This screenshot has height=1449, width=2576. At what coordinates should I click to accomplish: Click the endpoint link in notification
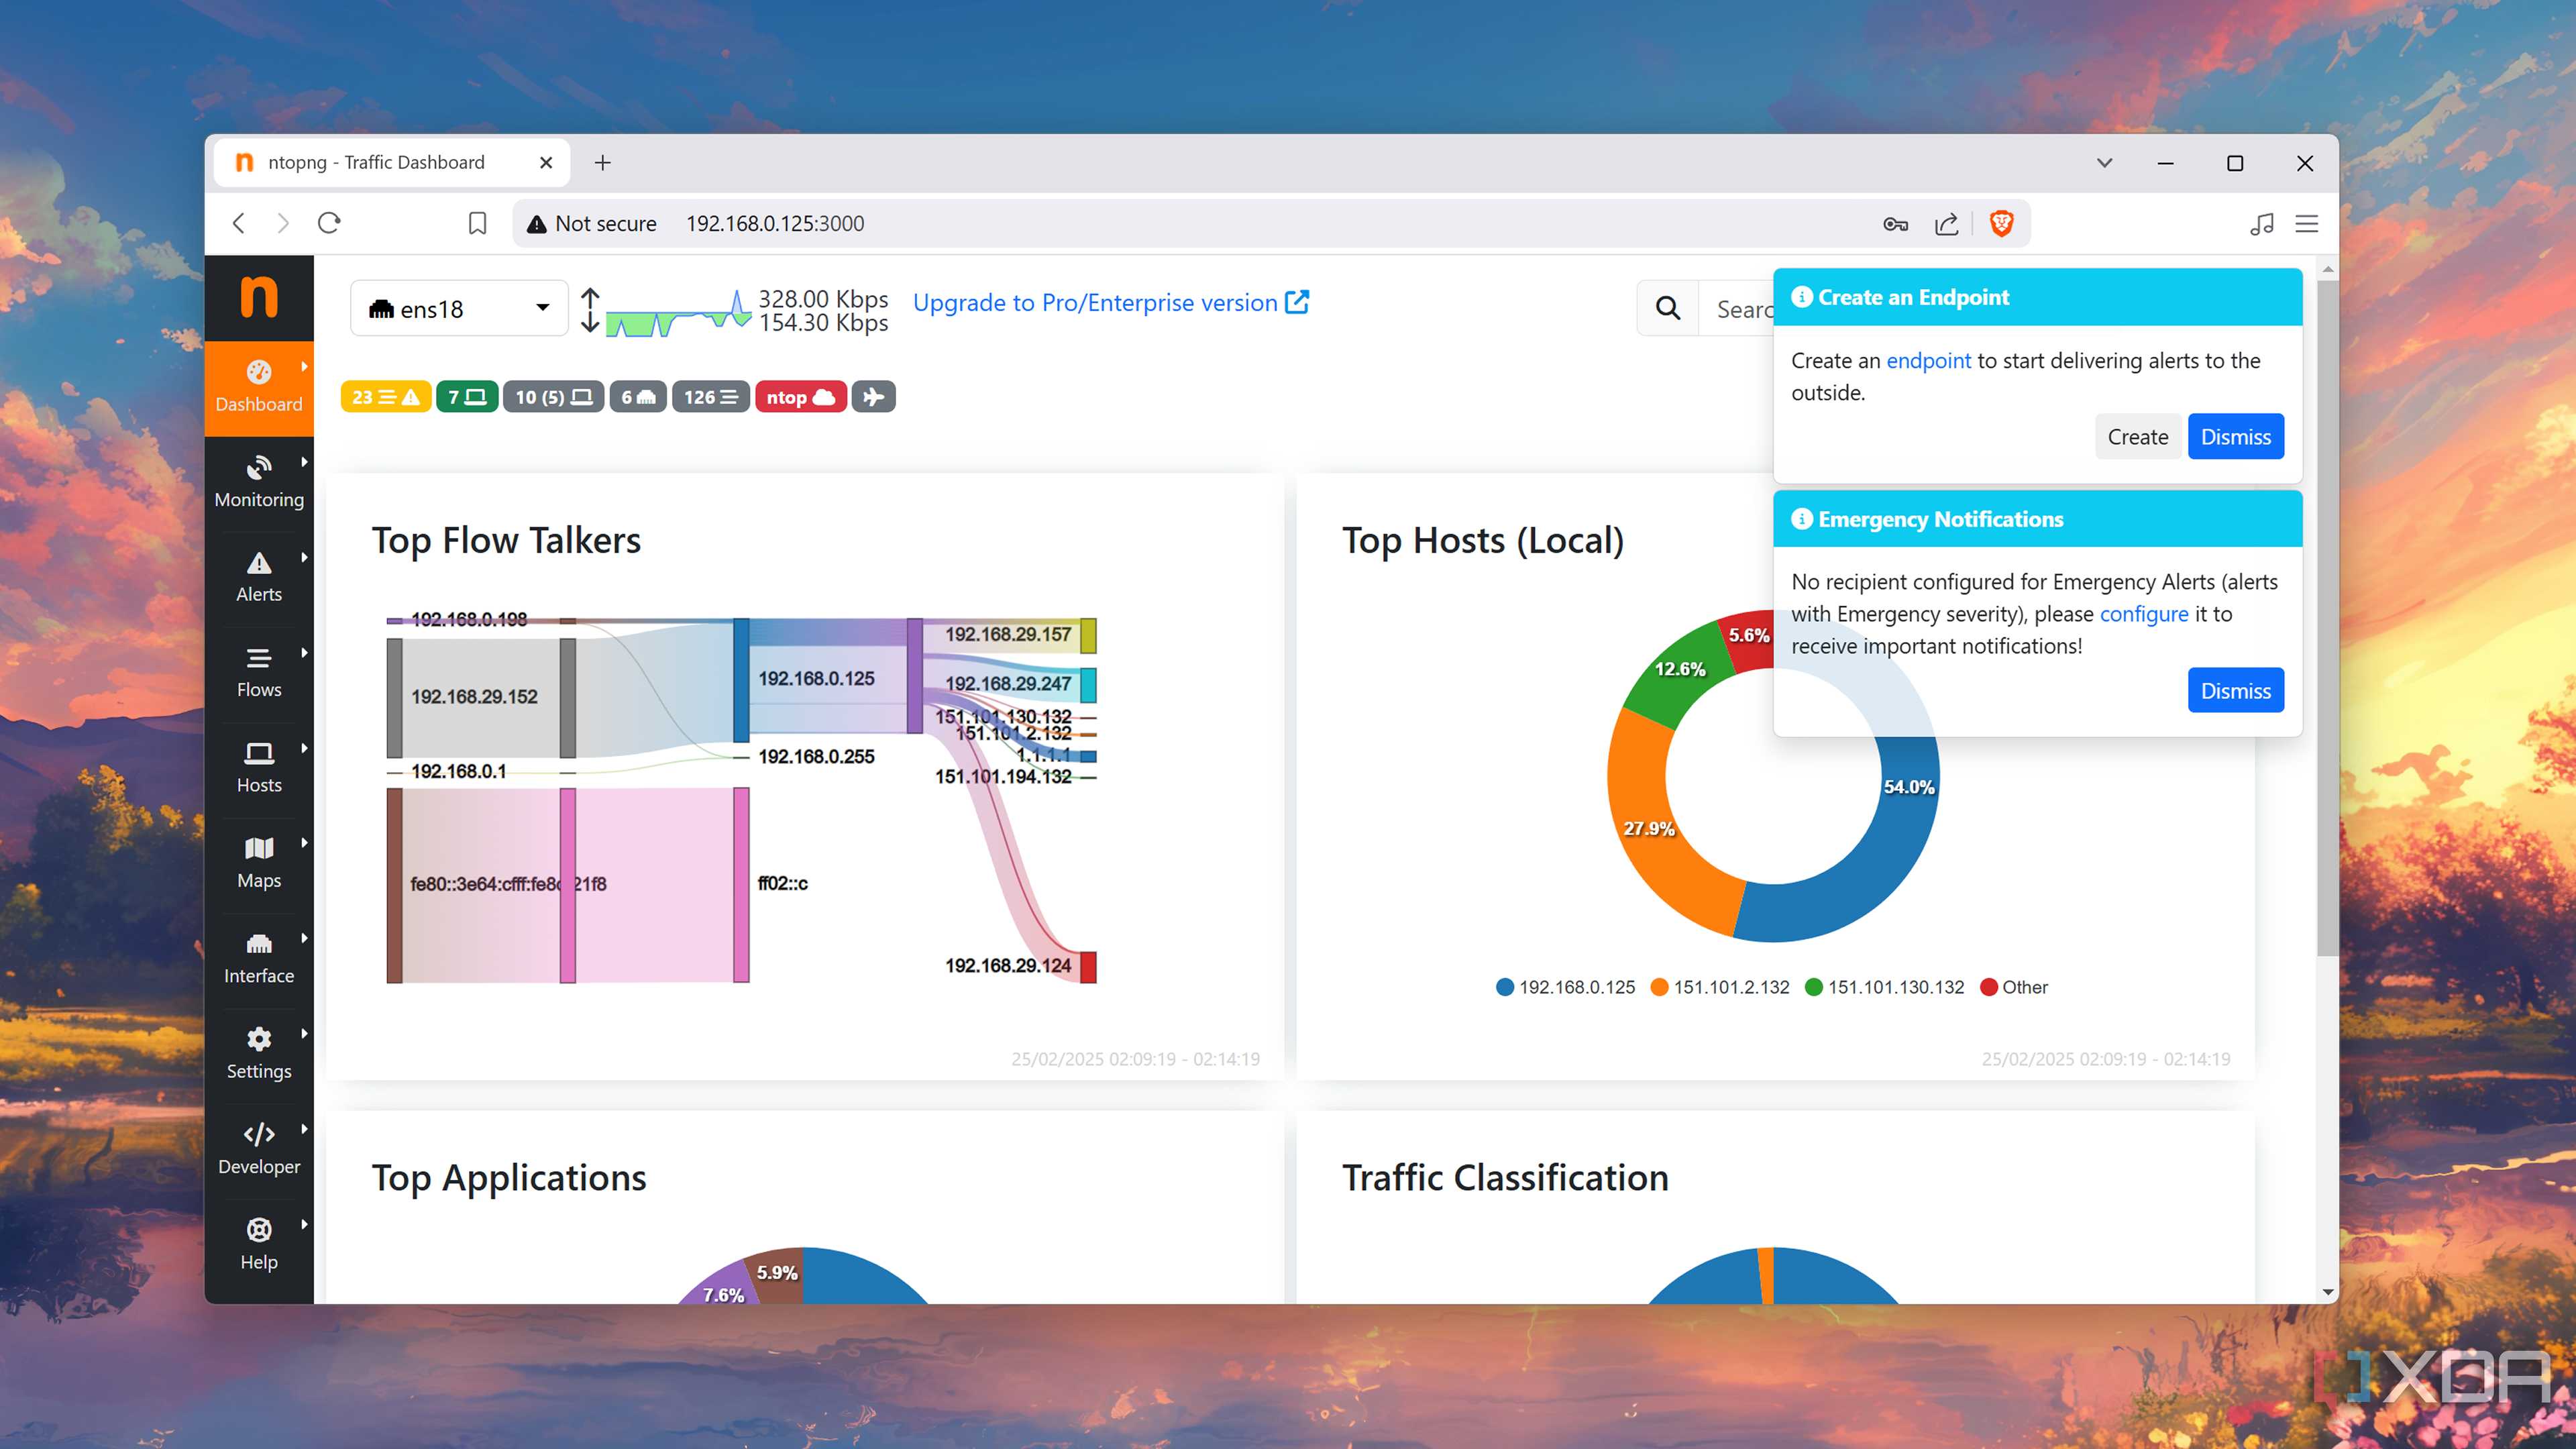(x=1928, y=361)
